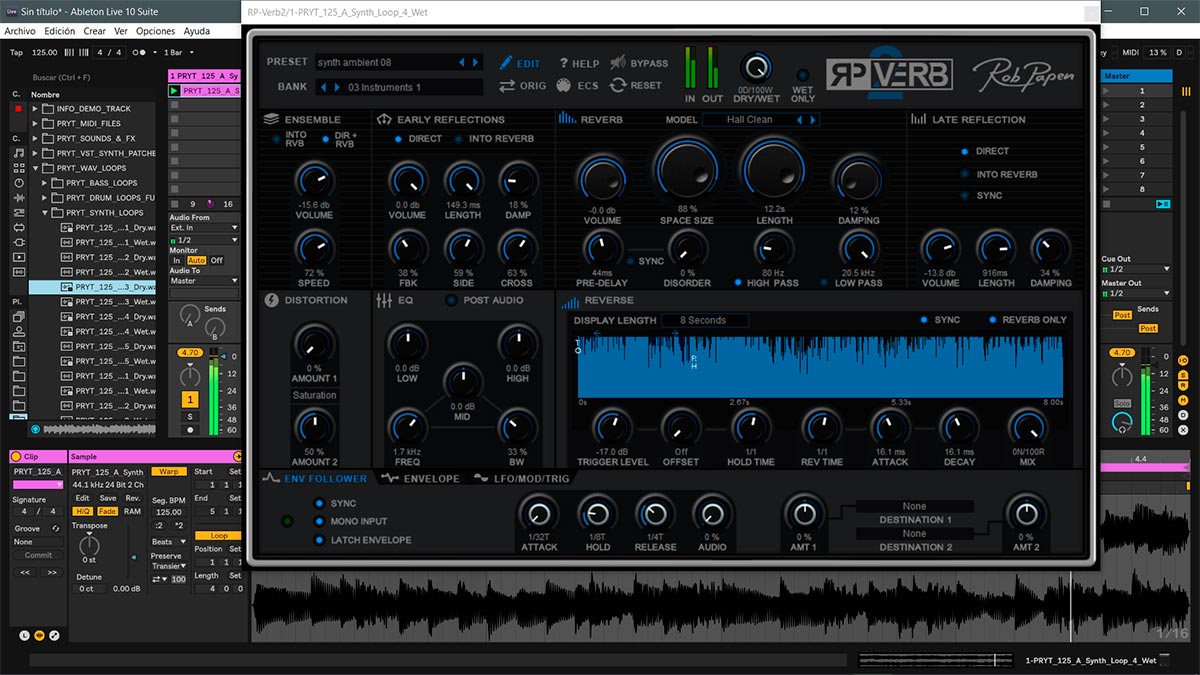Click the Late Reflection bars icon
This screenshot has width=1200, height=675.
918,119
